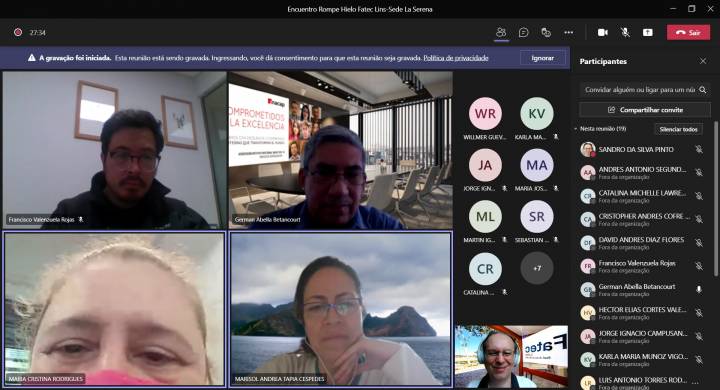This screenshot has height=390, width=720.
Task: Open the more actions ellipsis menu
Action: click(x=568, y=32)
